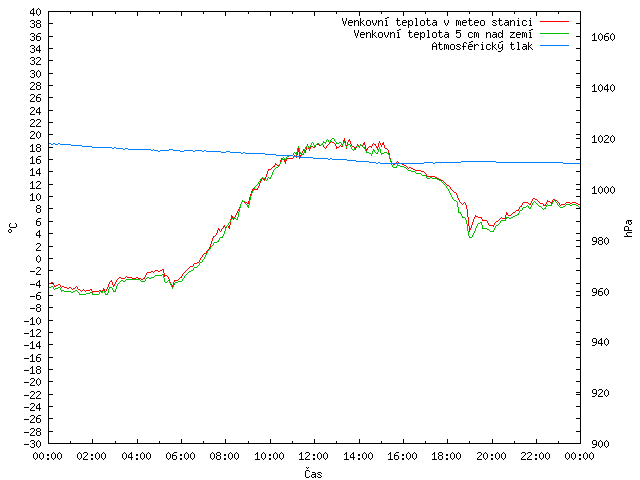This screenshot has width=640, height=480.
Task: Click the red legend line sample
Action: pos(554,22)
